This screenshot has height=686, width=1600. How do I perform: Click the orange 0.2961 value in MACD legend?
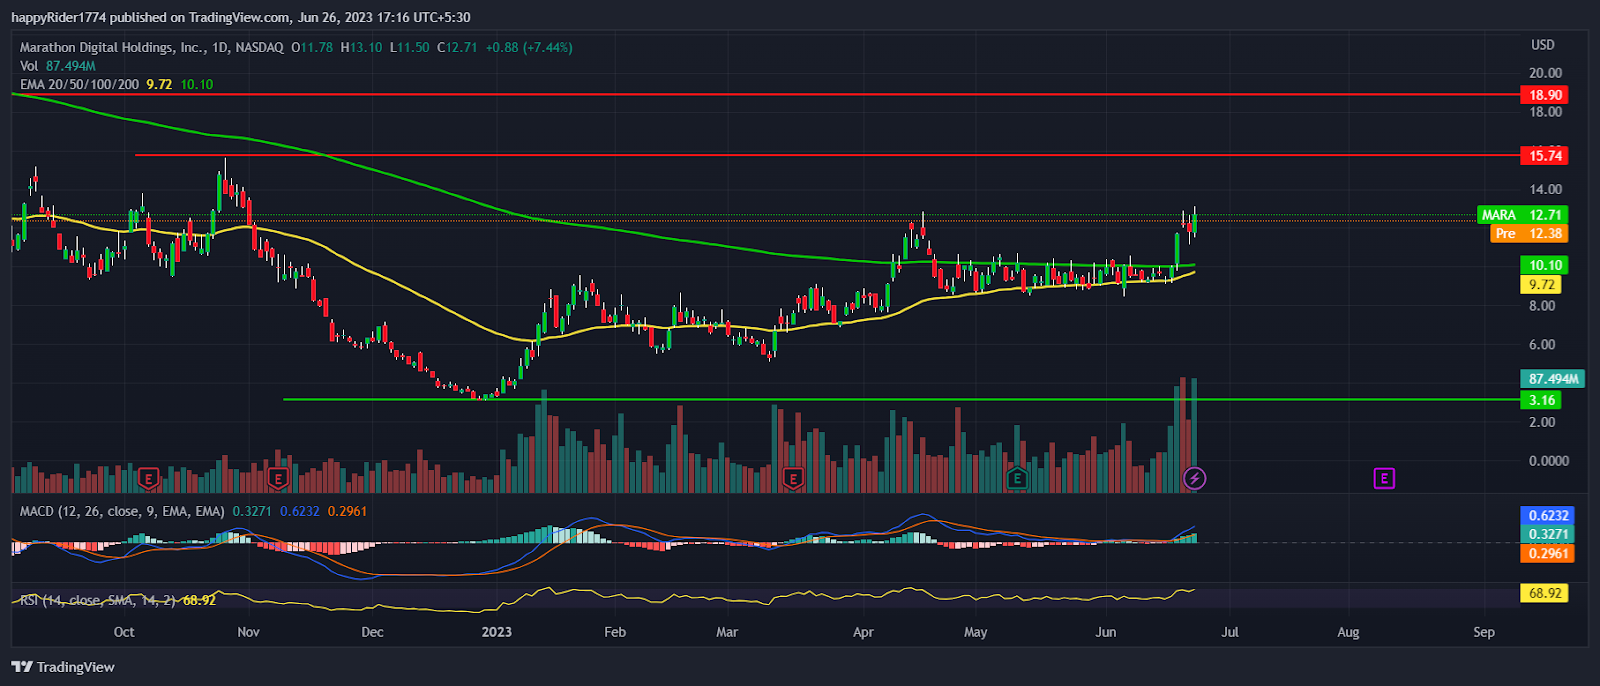pos(347,511)
